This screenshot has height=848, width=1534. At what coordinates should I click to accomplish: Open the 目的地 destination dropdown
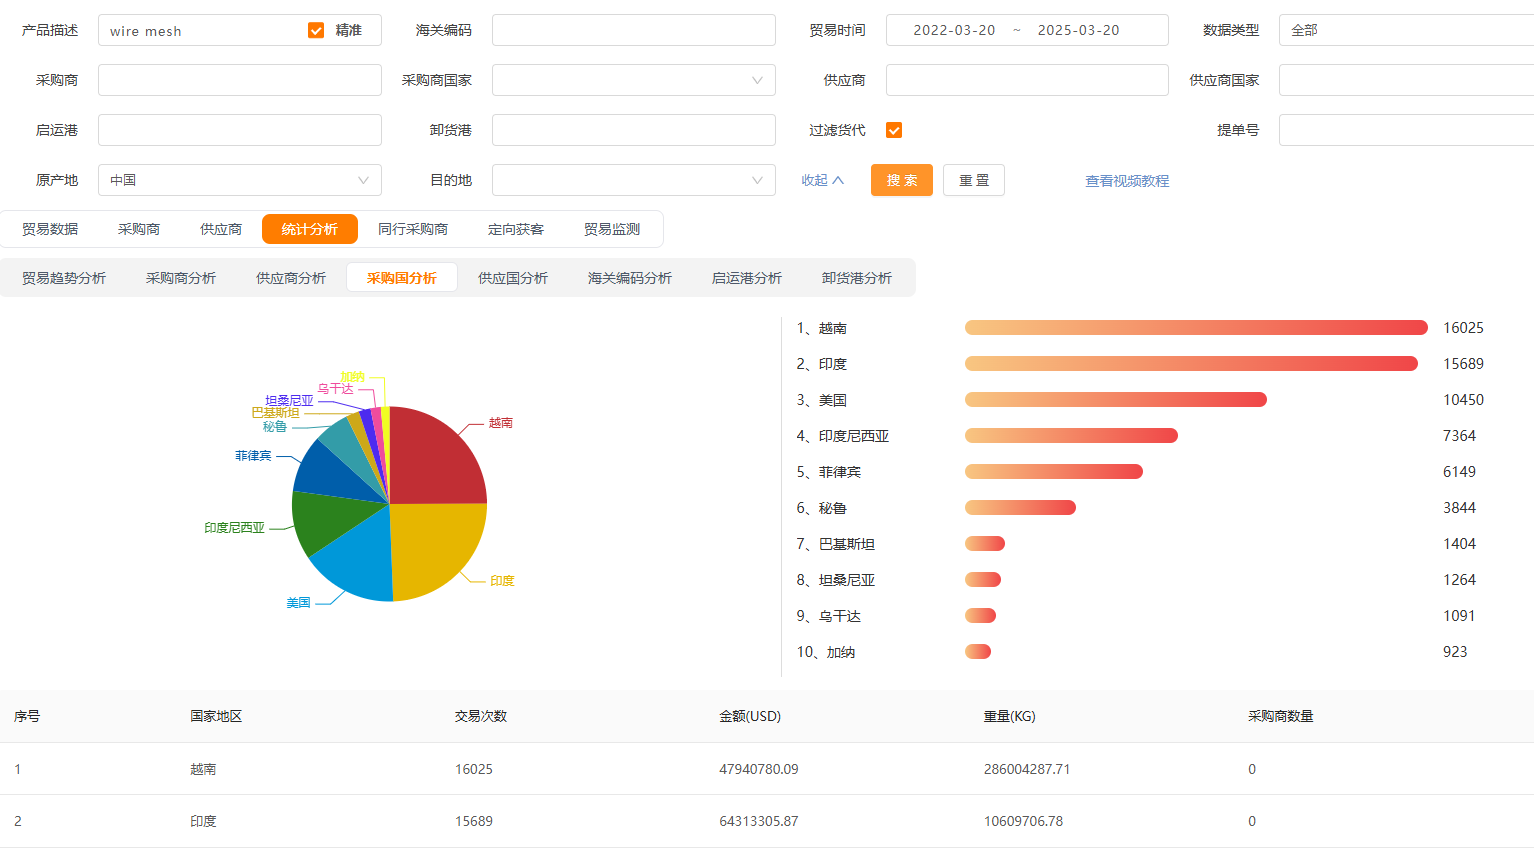click(633, 180)
